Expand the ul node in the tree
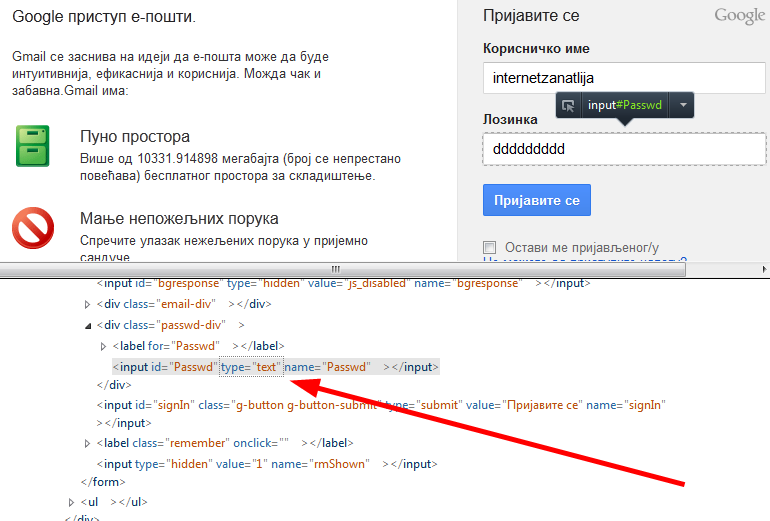Viewport: 770px width, 521px height. click(71, 502)
